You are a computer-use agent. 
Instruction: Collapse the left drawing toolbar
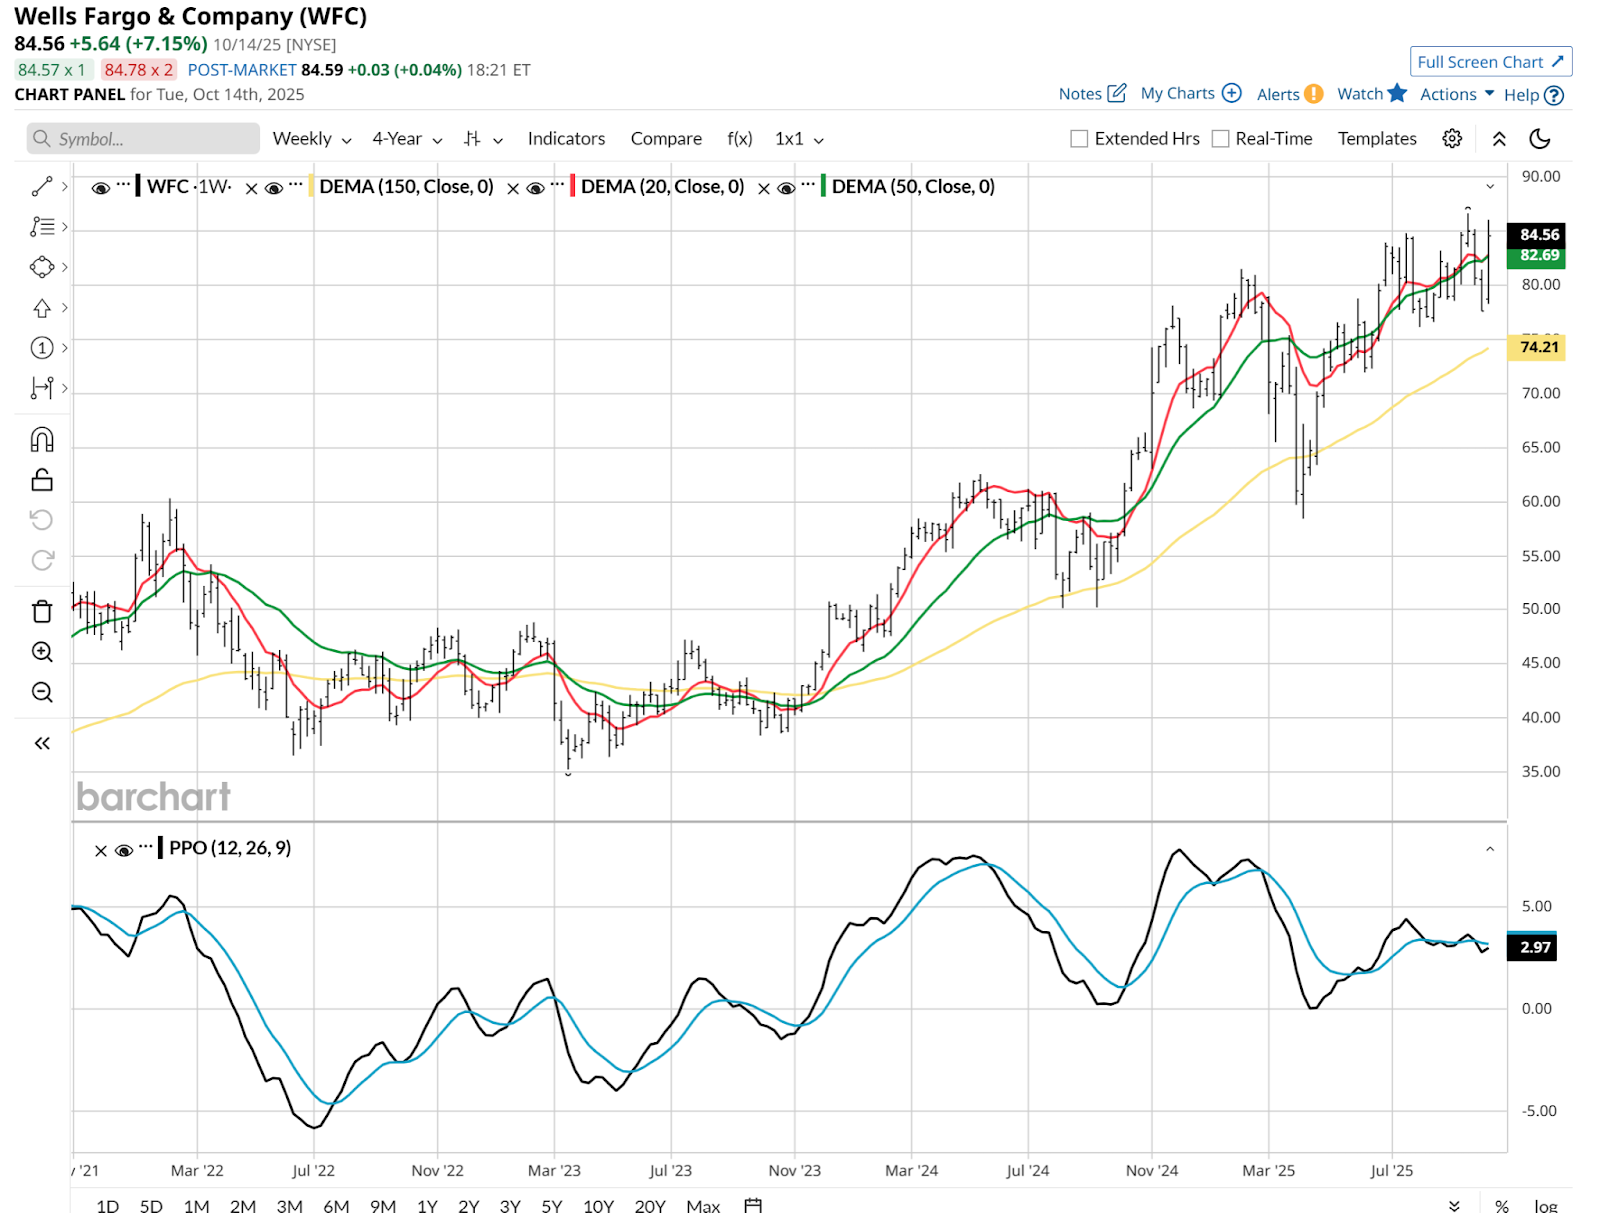click(42, 743)
